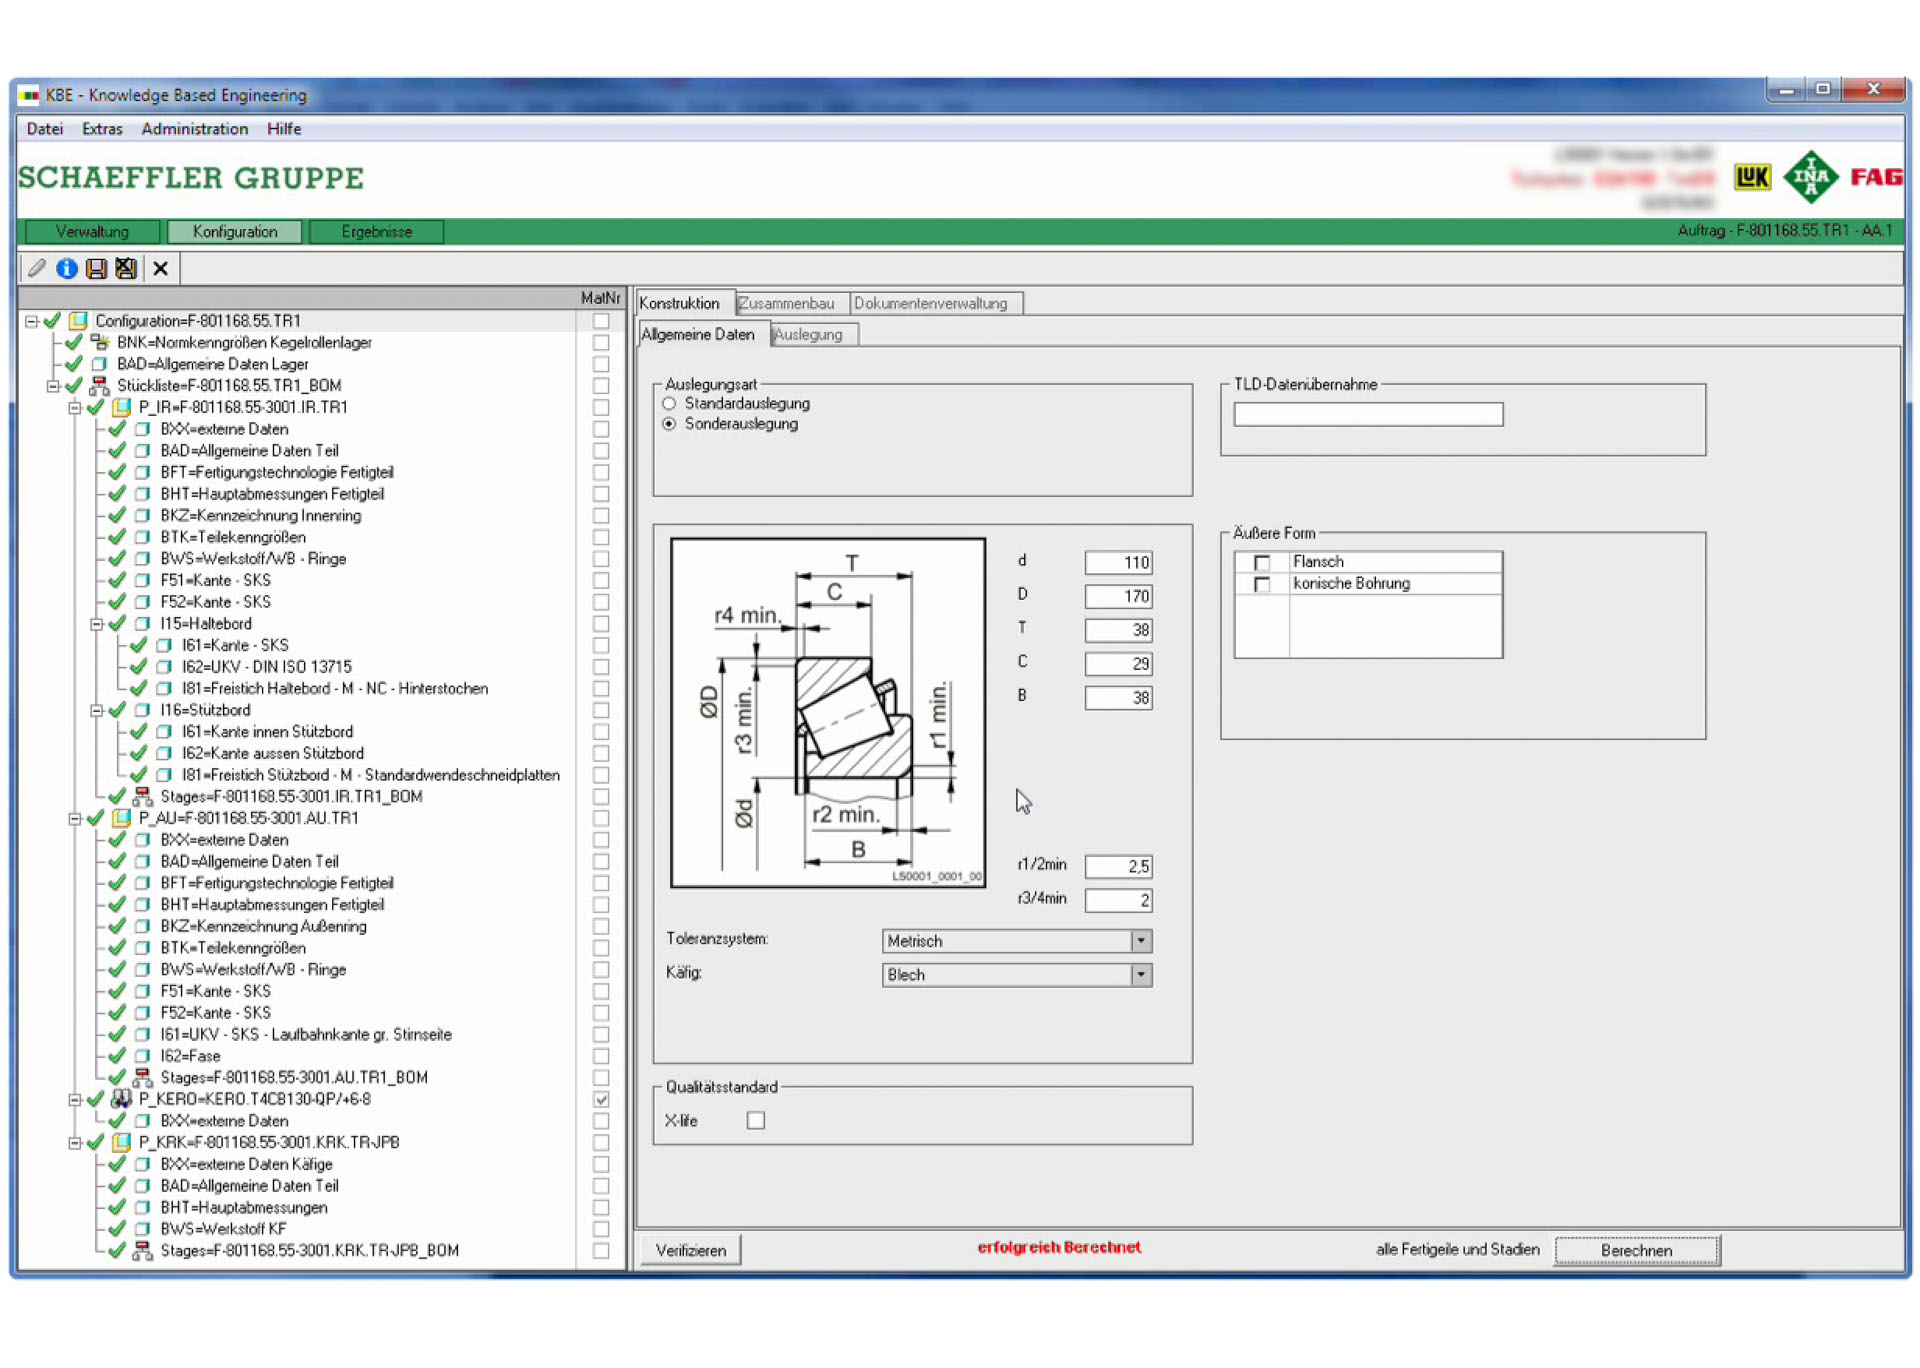
Task: Enable the X-life checkbox
Action: coord(756,1121)
